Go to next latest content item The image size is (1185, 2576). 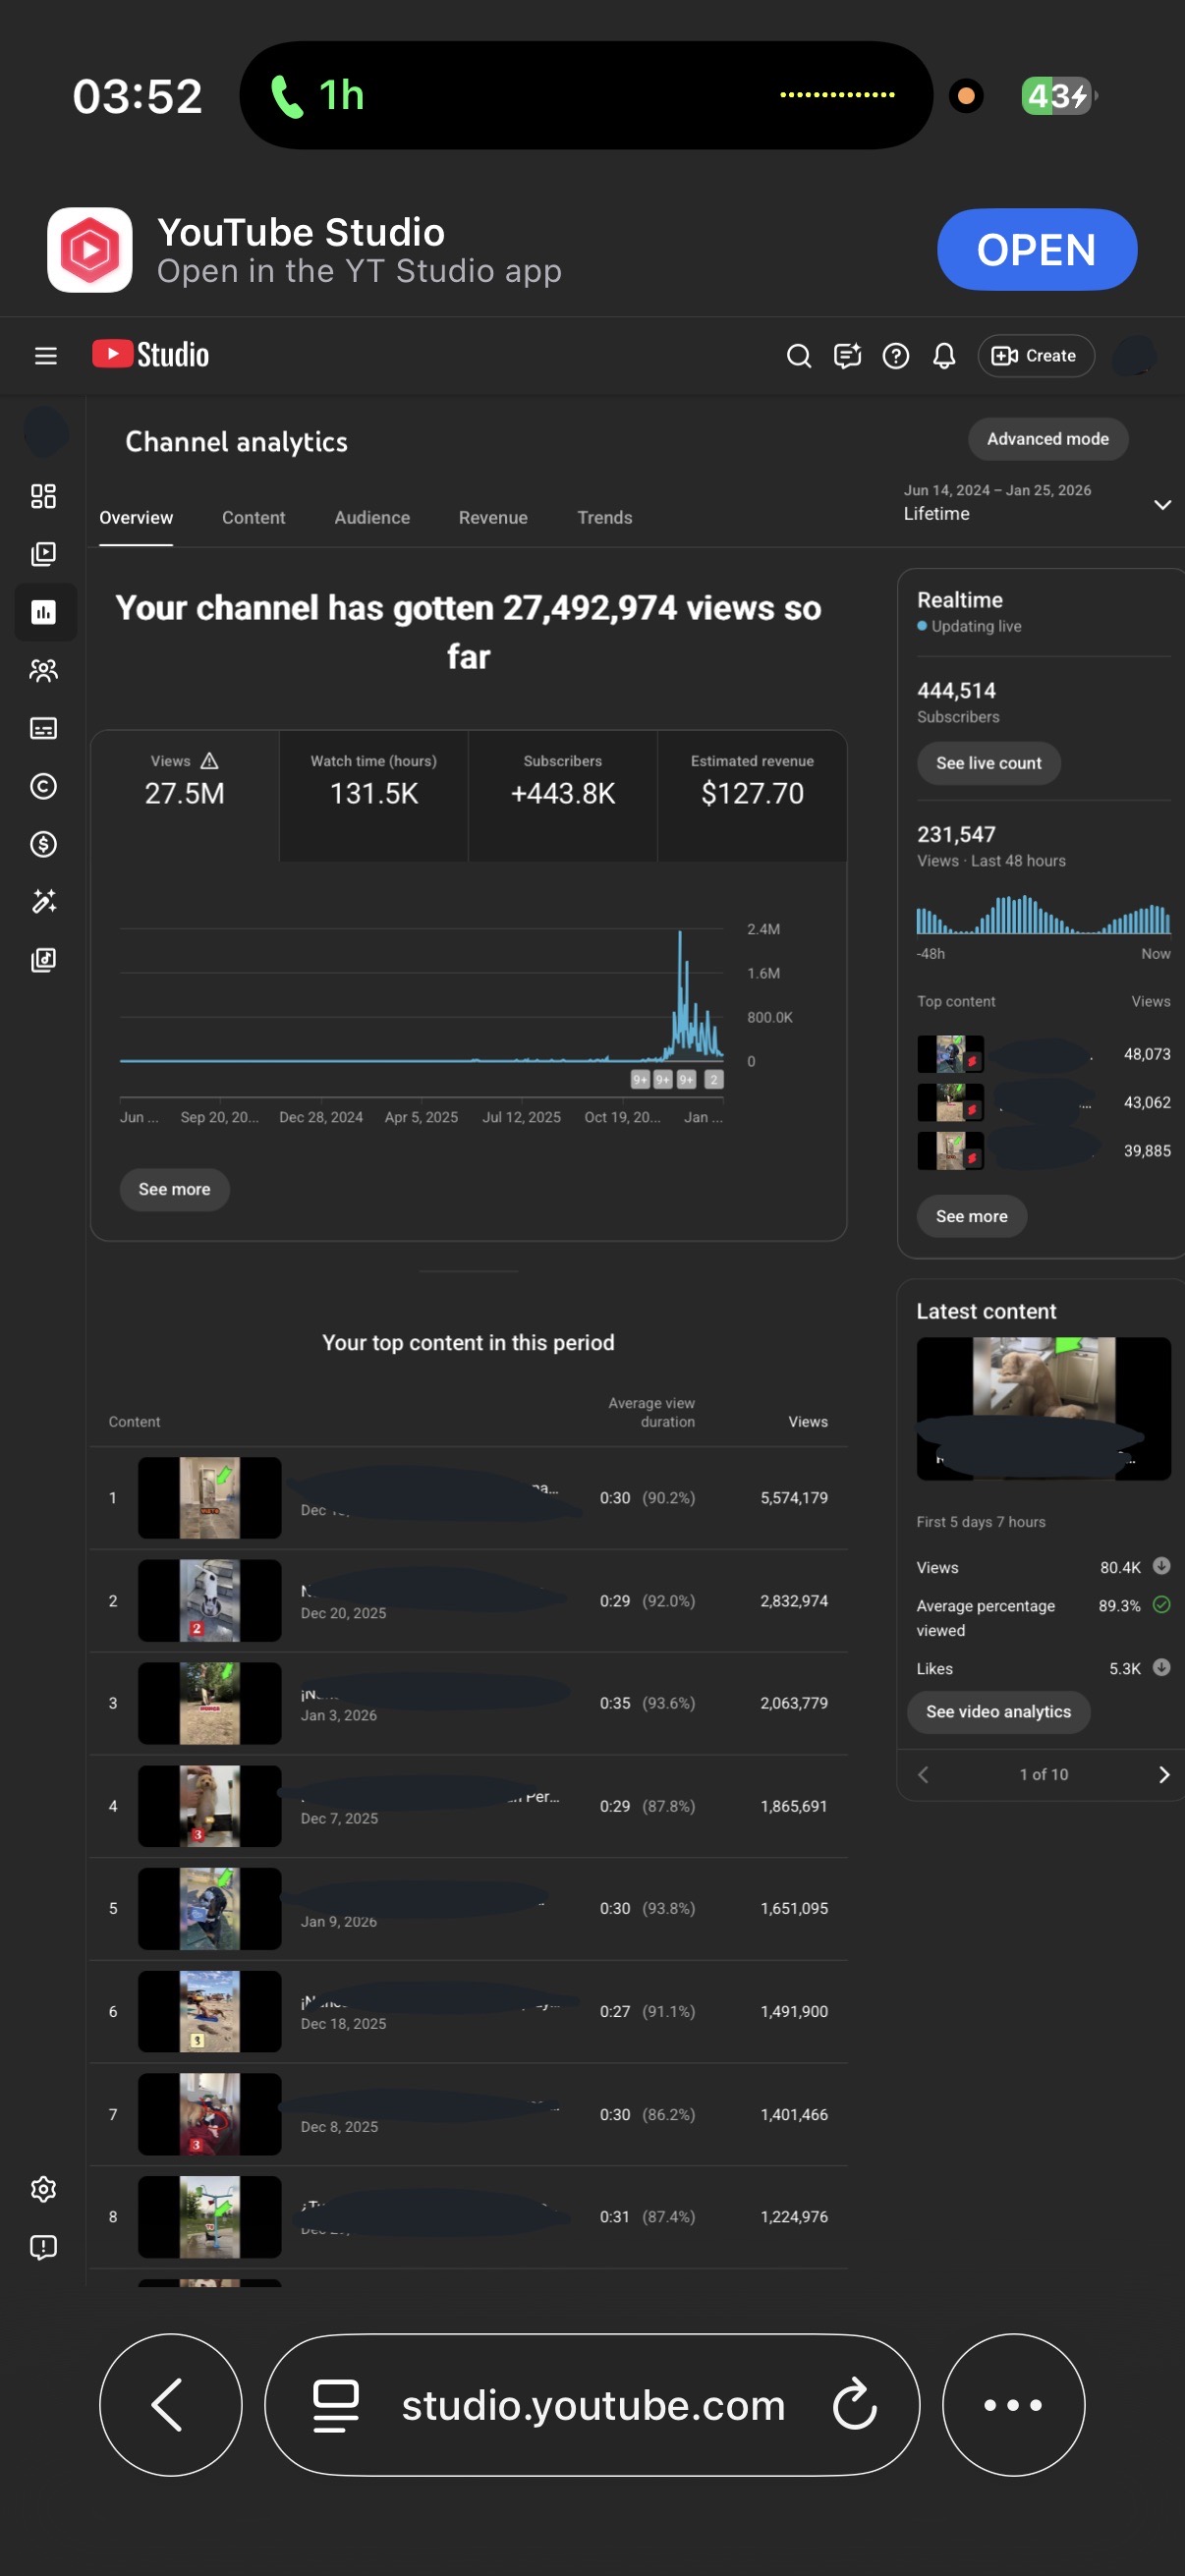1163,1774
